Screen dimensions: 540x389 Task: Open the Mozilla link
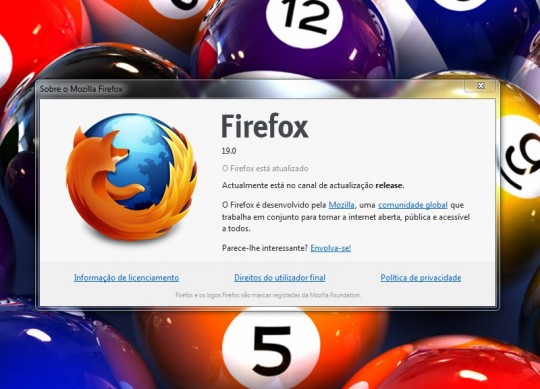pyautogui.click(x=341, y=205)
